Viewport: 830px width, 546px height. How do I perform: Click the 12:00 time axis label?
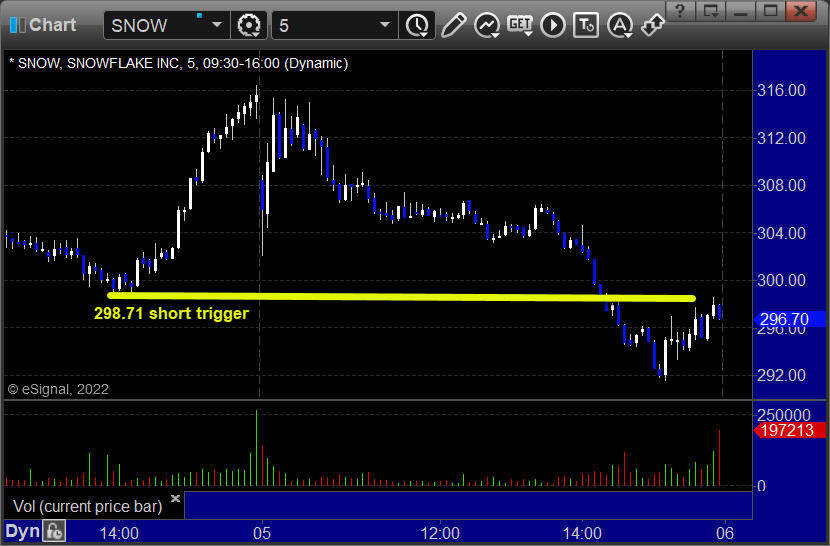(x=440, y=533)
